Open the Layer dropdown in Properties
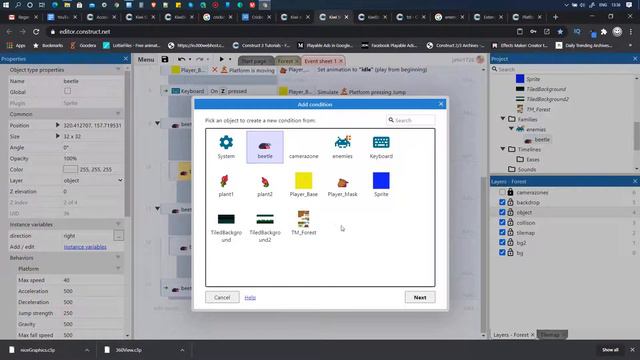 tap(93, 180)
